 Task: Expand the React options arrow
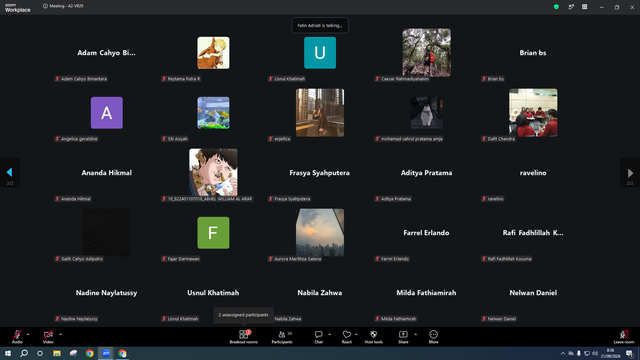click(x=356, y=334)
